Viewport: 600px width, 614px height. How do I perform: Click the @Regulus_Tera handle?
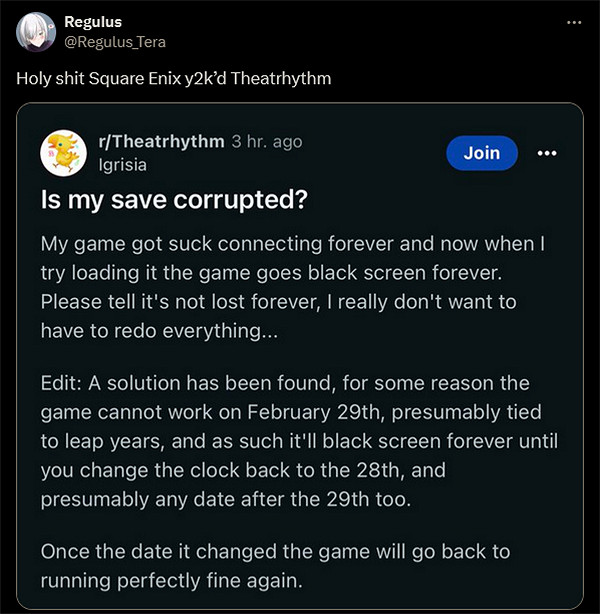click(114, 42)
